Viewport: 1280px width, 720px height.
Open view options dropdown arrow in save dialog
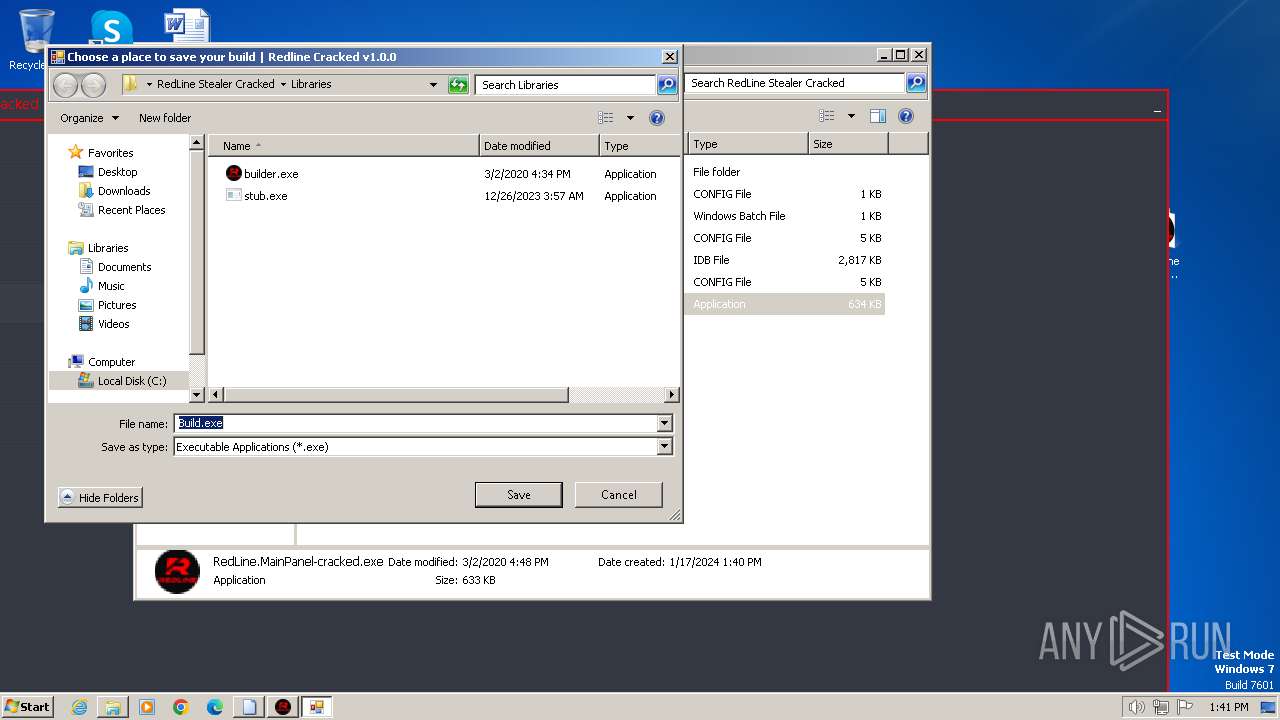pyautogui.click(x=630, y=118)
